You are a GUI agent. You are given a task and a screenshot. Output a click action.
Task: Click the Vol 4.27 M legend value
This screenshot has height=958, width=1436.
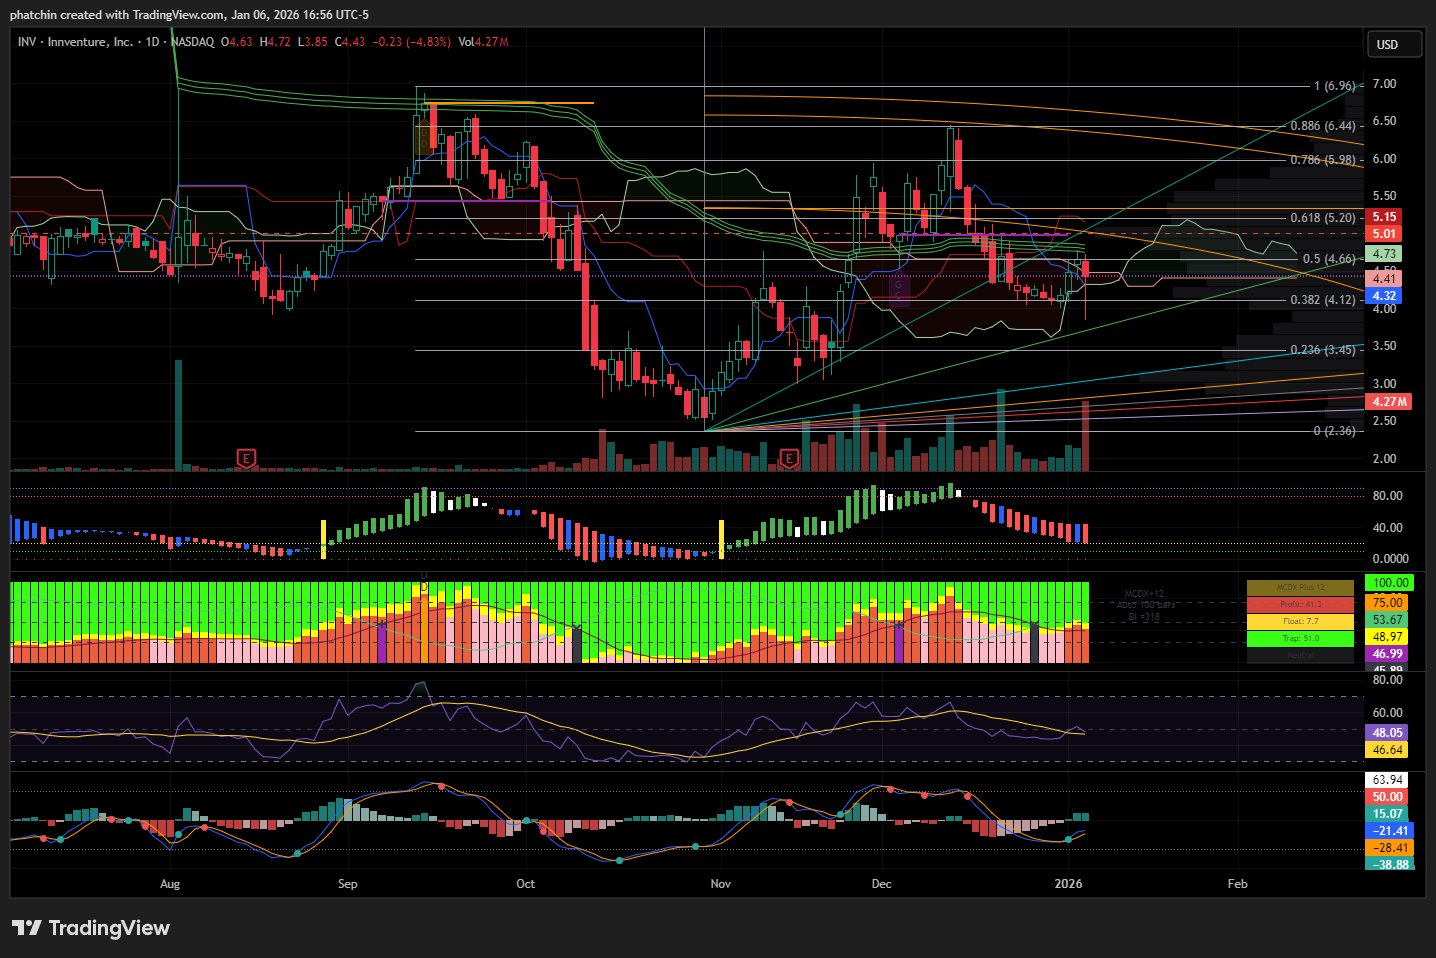[x=483, y=42]
